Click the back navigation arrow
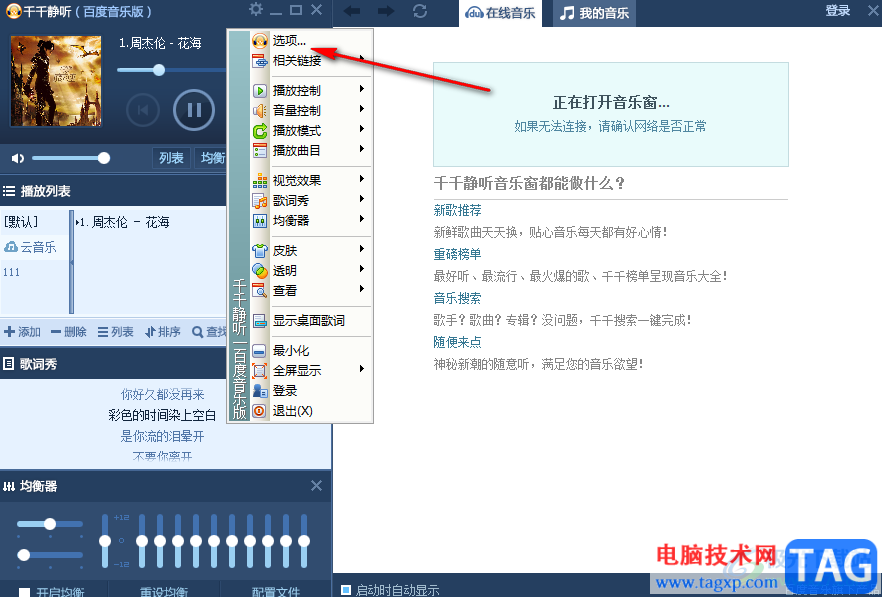The height and width of the screenshot is (597, 882). pyautogui.click(x=352, y=11)
